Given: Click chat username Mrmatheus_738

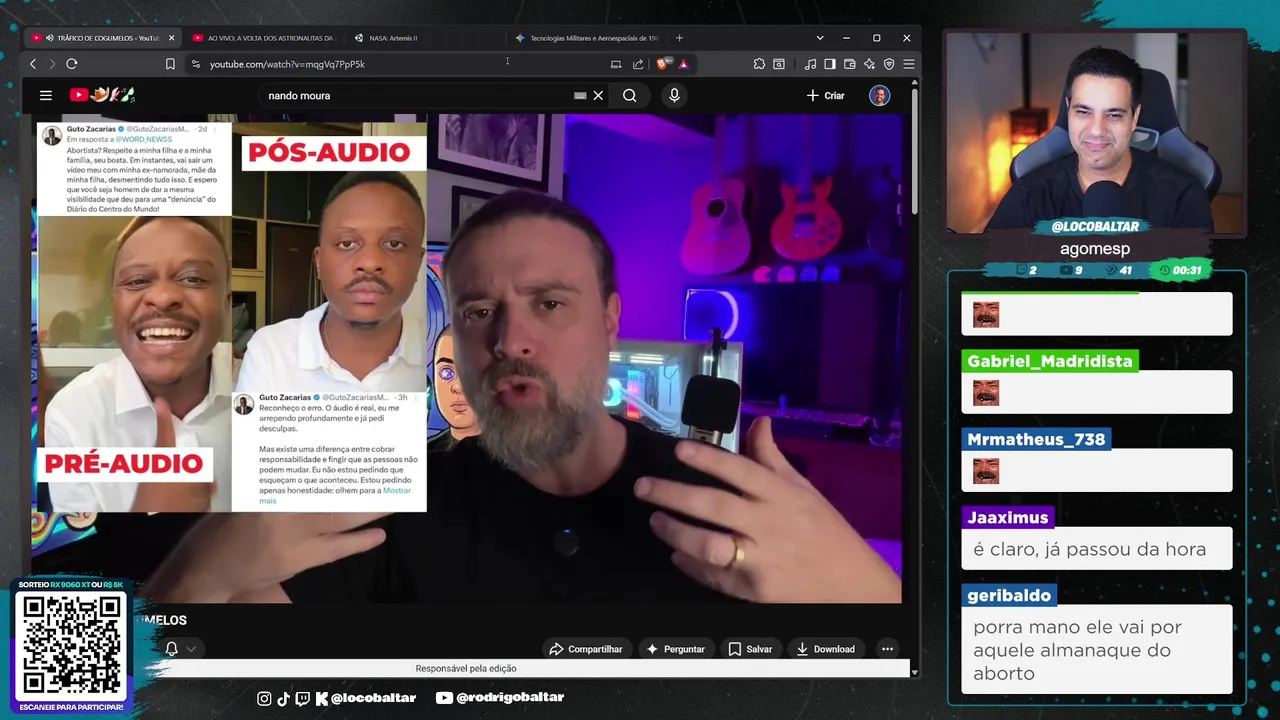Looking at the screenshot, I should (1036, 439).
